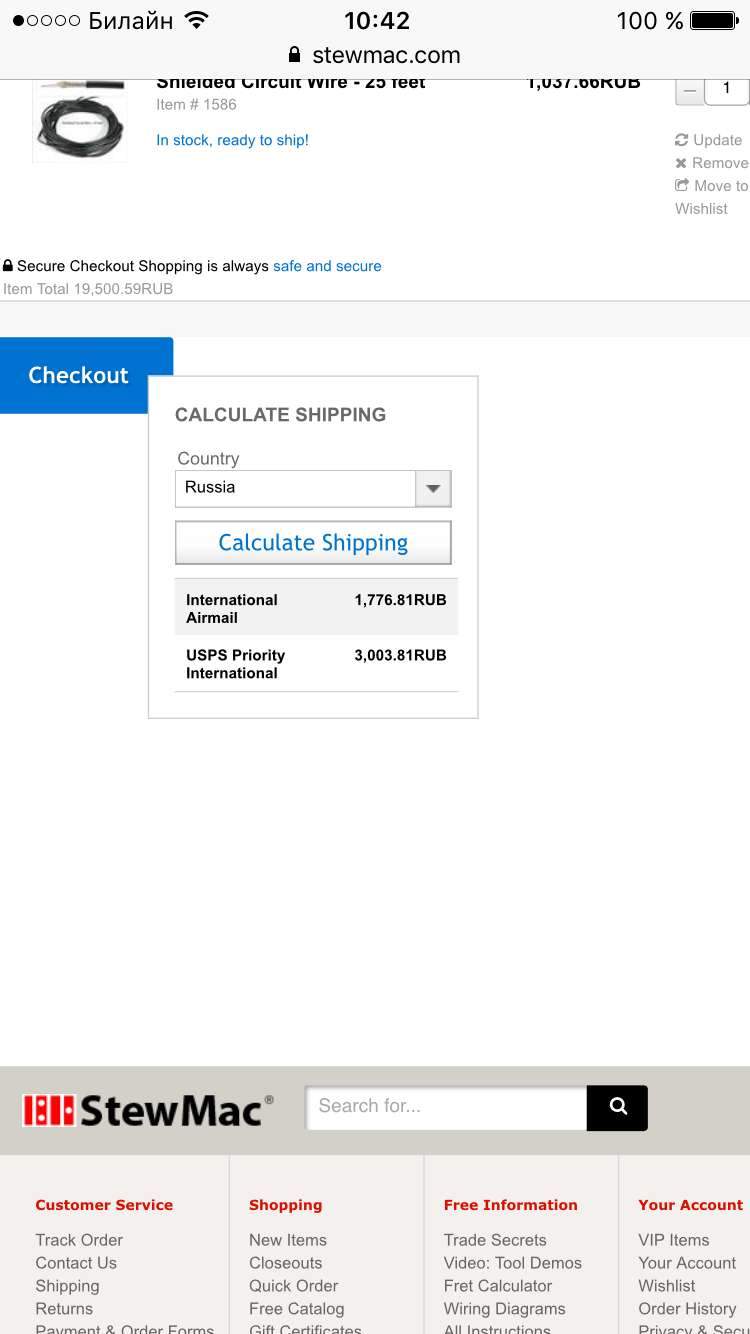
Task: Select the Item # 1586 text
Action: point(196,104)
